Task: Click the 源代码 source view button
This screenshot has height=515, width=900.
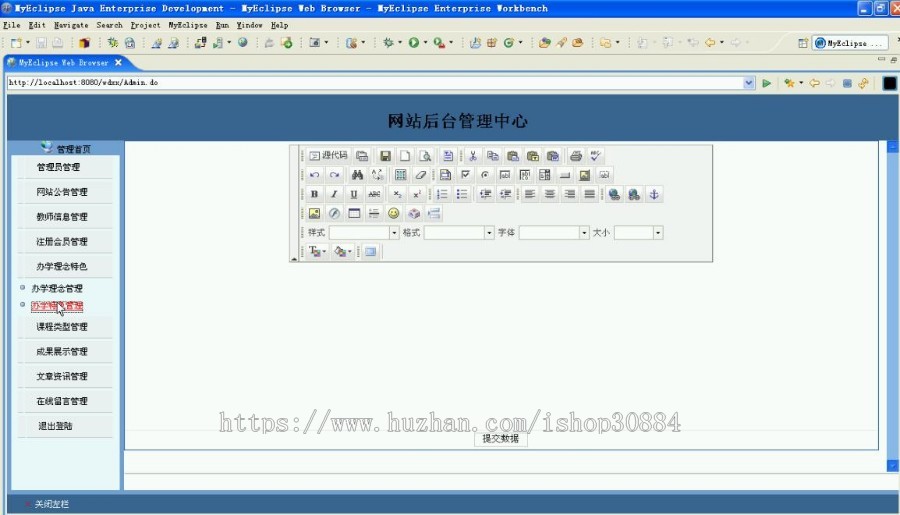Action: click(x=329, y=156)
